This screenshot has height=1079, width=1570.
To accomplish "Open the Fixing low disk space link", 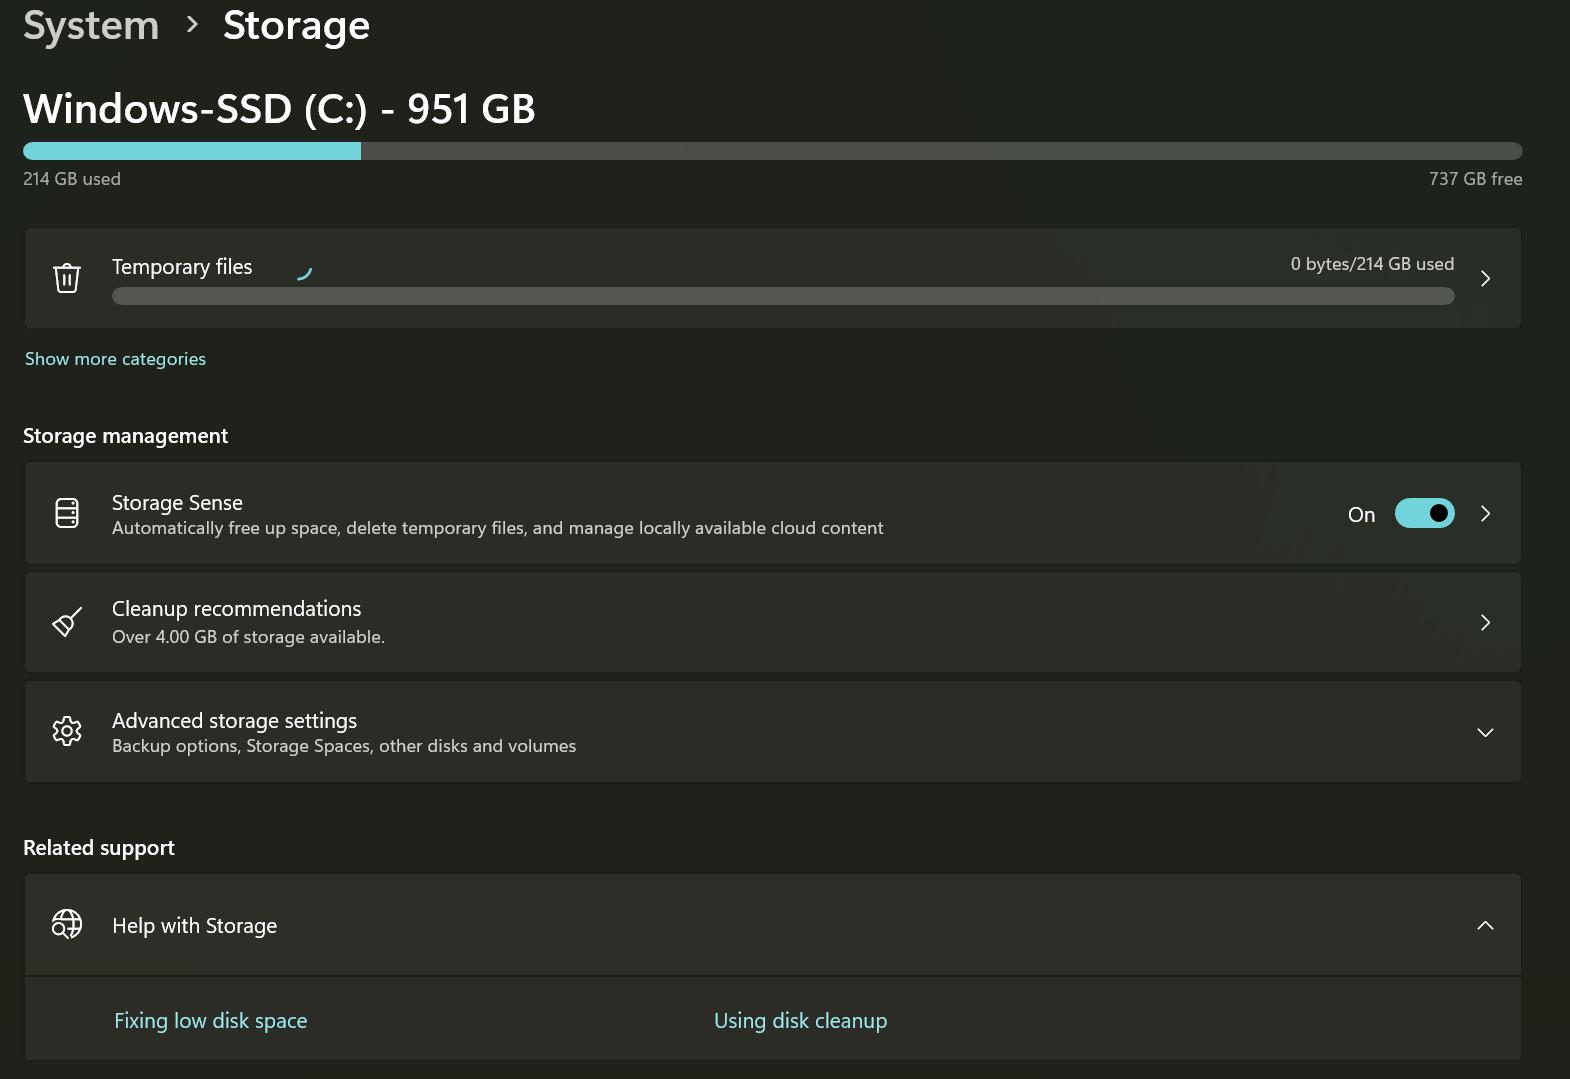I will click(x=211, y=1021).
